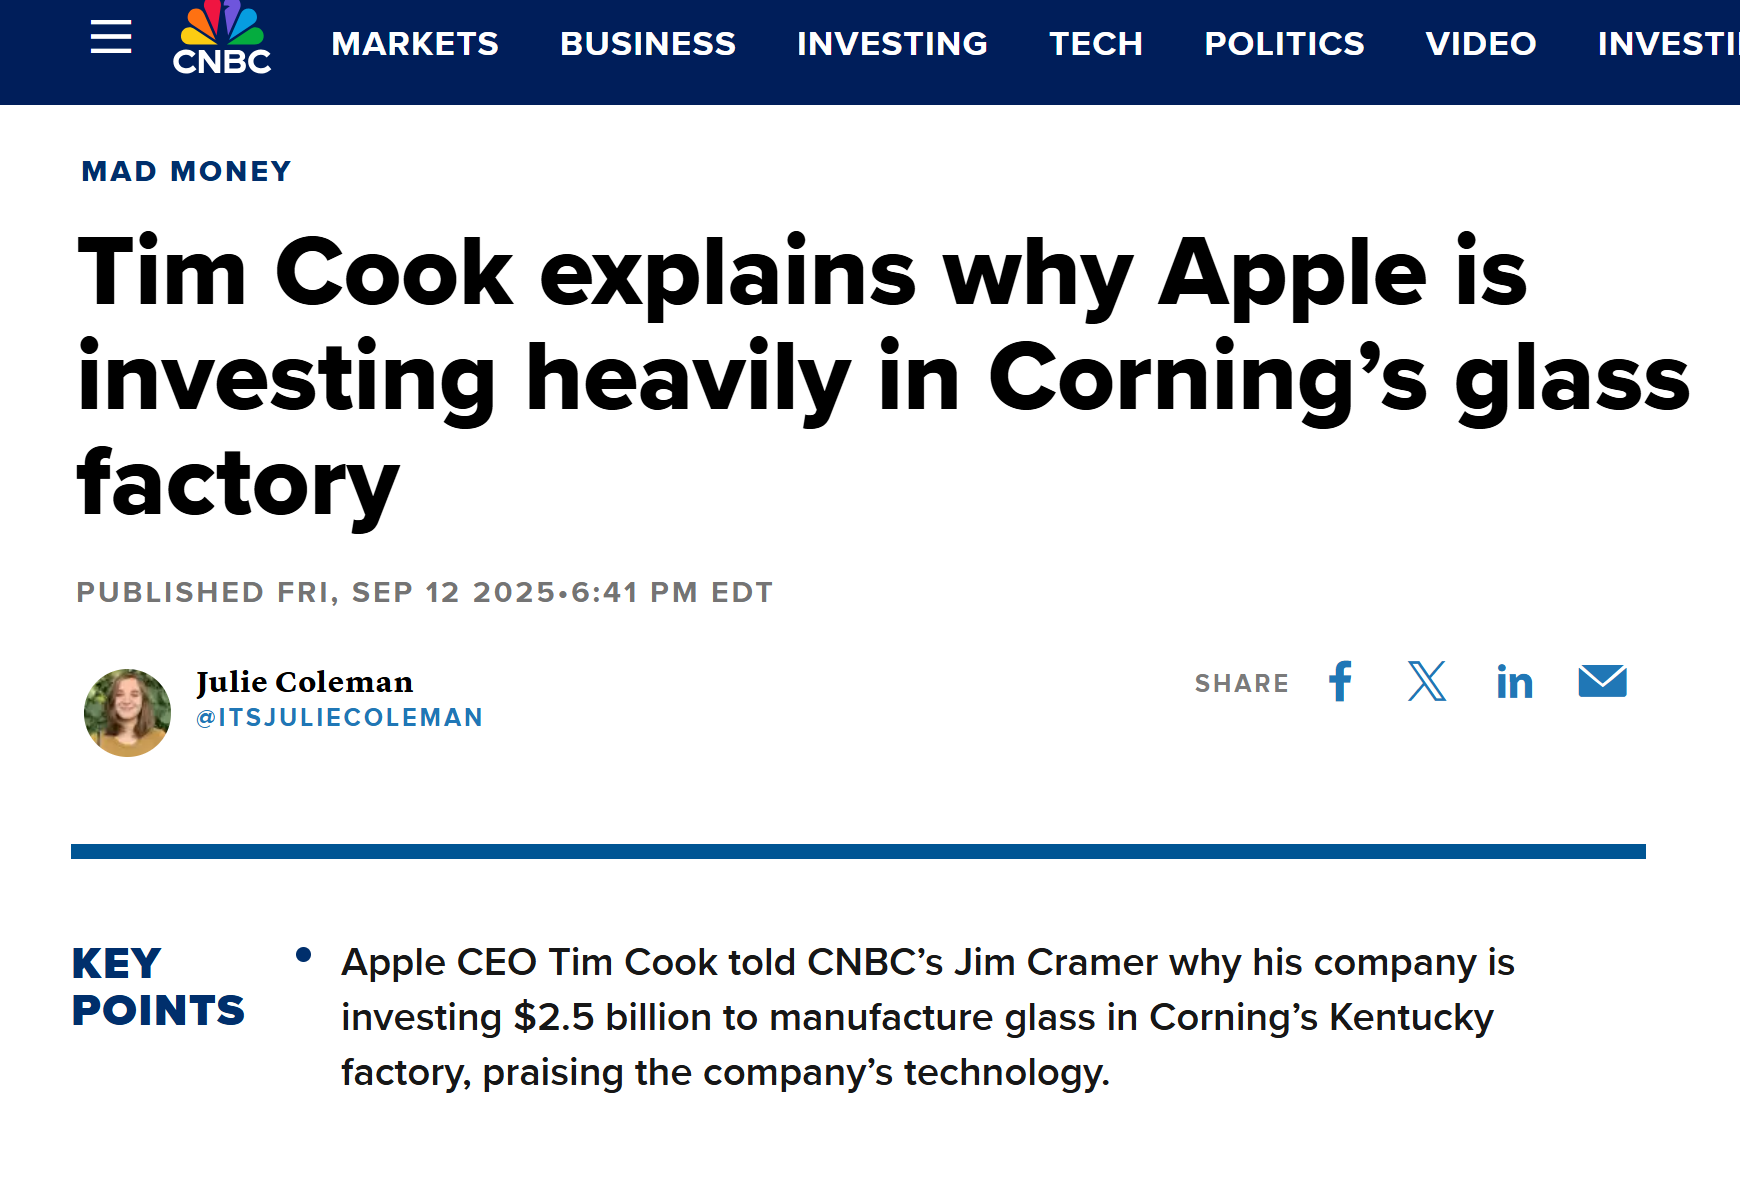1740x1177 pixels.
Task: Open the hamburger navigation menu
Action: pos(111,38)
